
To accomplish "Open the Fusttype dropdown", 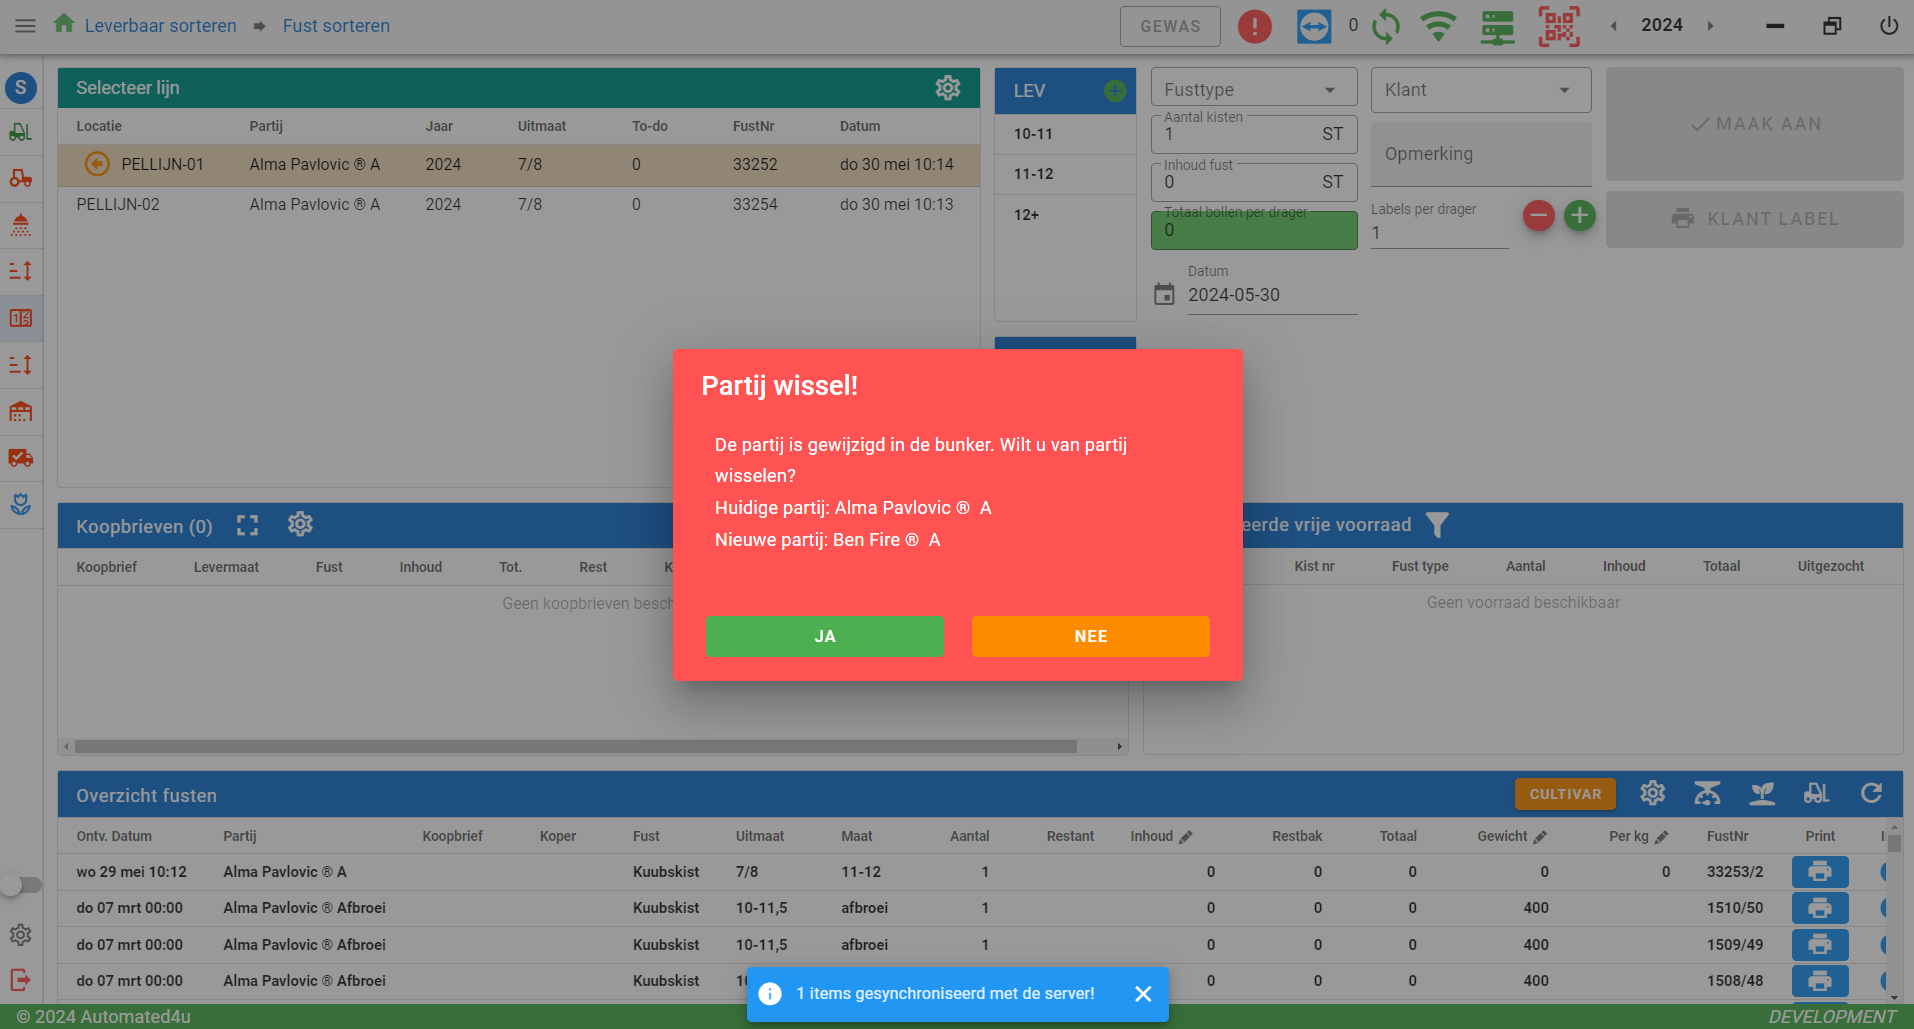I will tap(1253, 90).
